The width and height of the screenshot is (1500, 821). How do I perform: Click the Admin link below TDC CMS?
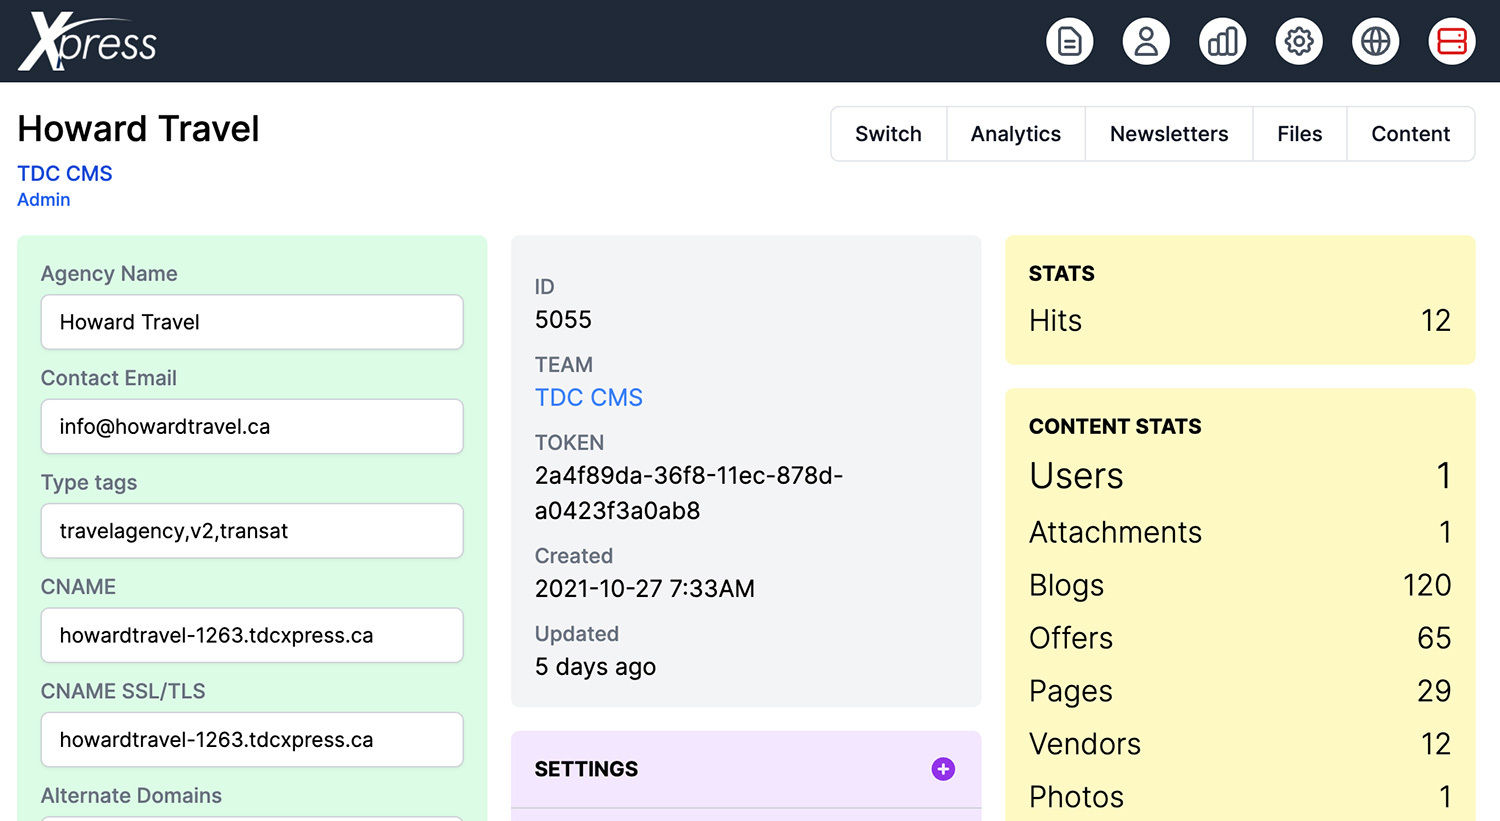tap(44, 200)
